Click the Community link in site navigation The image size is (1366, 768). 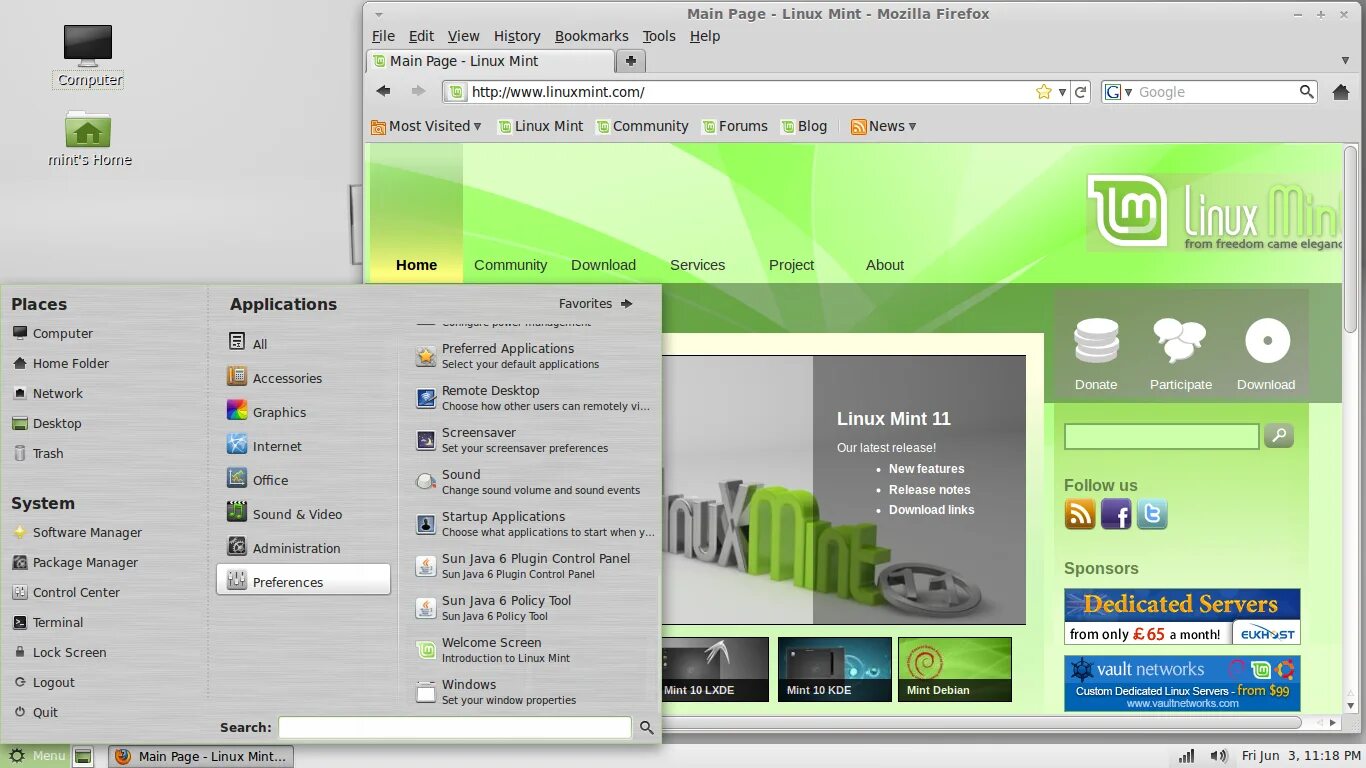pyautogui.click(x=510, y=265)
